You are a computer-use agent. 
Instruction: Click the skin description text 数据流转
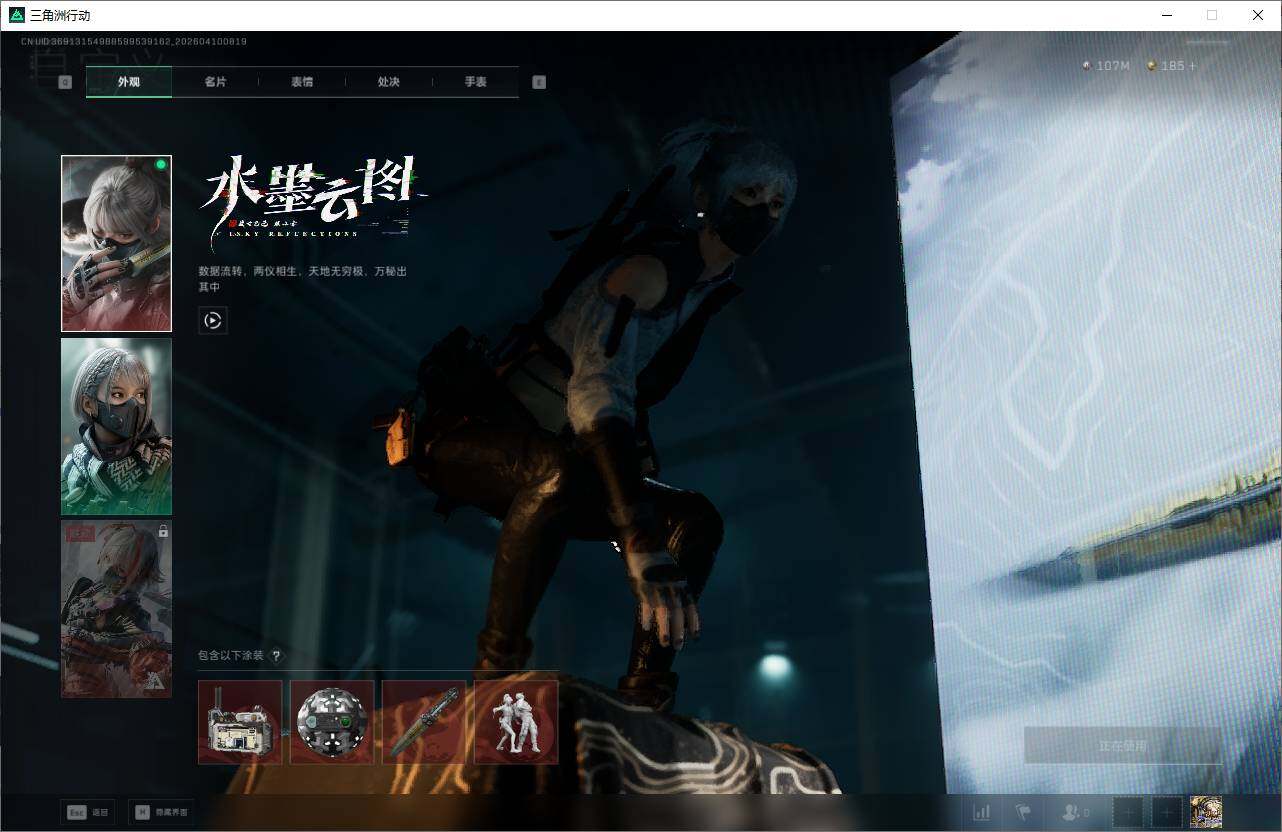(302, 279)
